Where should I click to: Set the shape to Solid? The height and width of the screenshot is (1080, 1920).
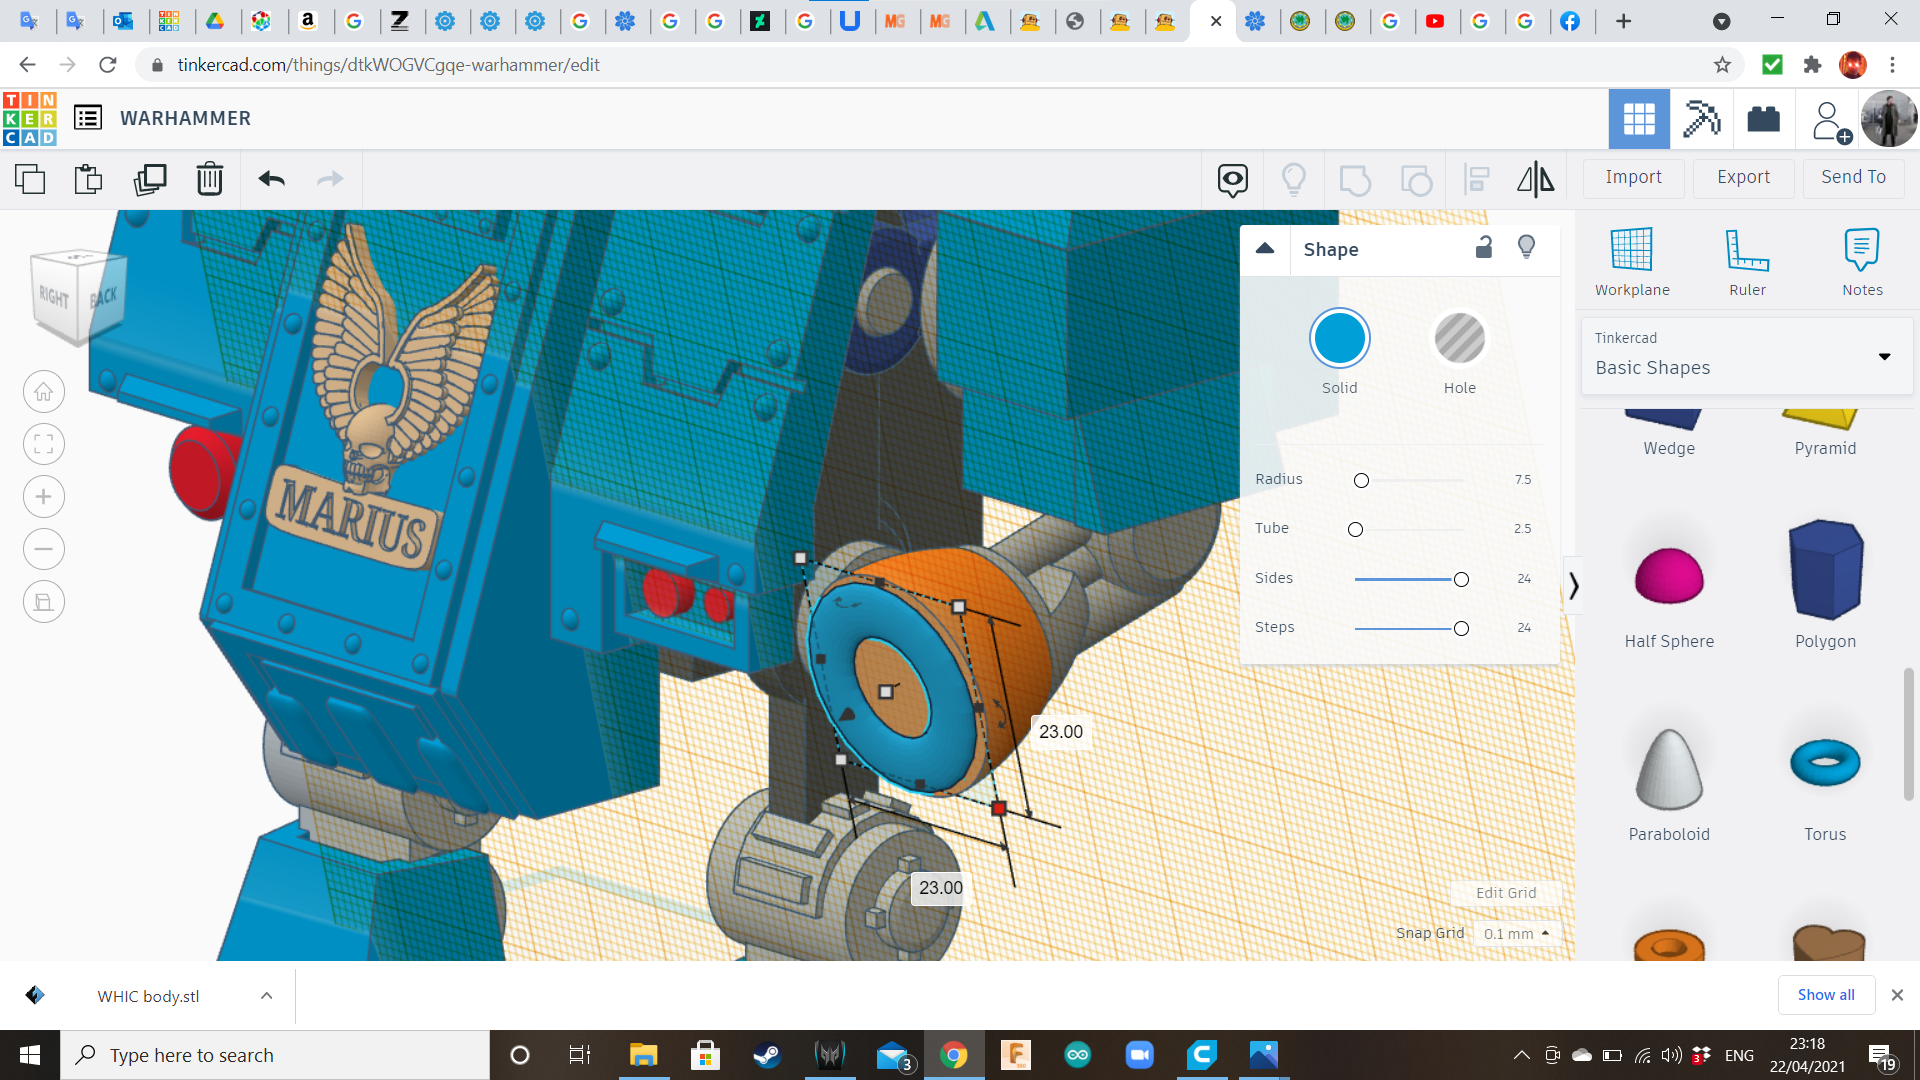point(1339,339)
